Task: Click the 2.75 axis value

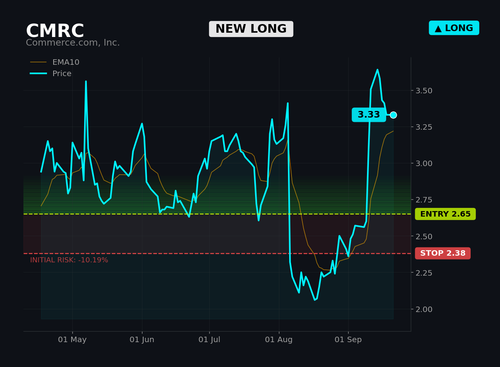Action: tap(424, 200)
